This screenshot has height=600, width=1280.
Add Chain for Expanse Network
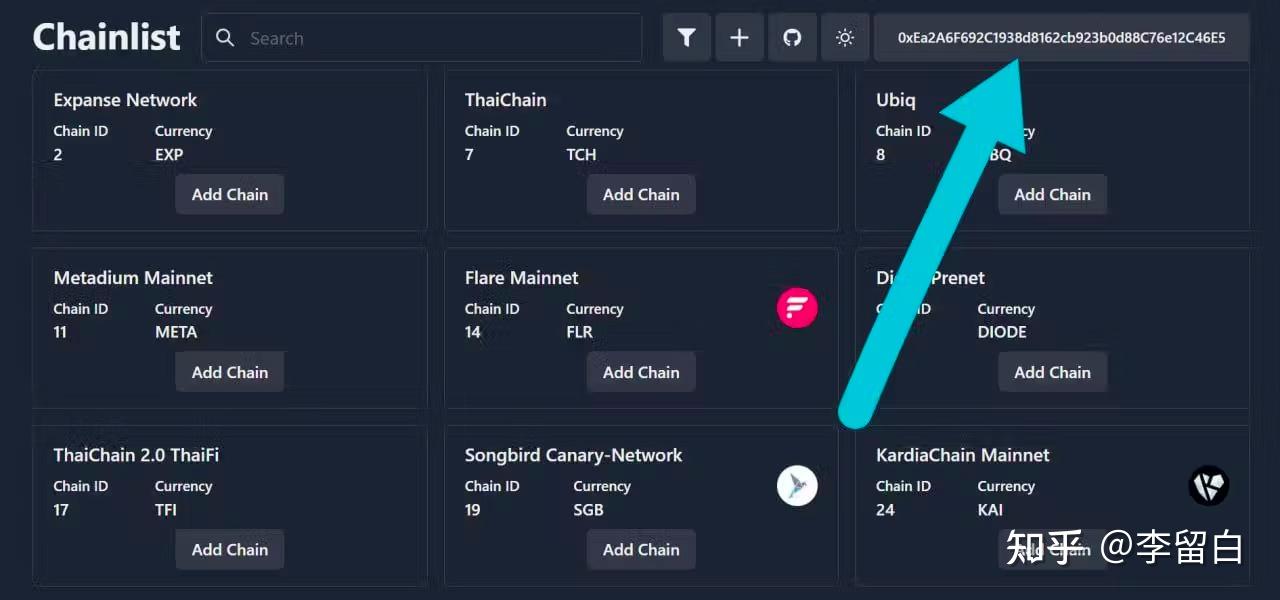pyautogui.click(x=229, y=194)
